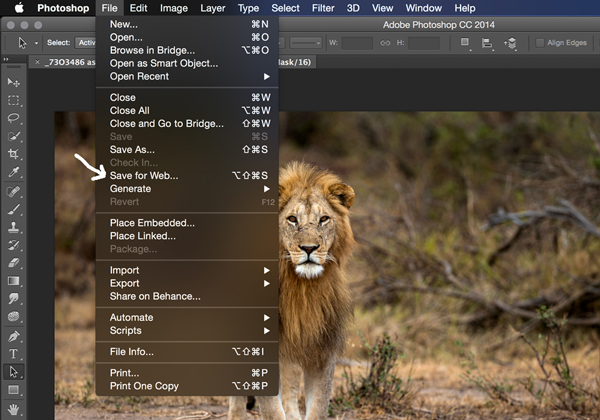Select the Lasso tool
Screen dimensions: 600x420
14,118
